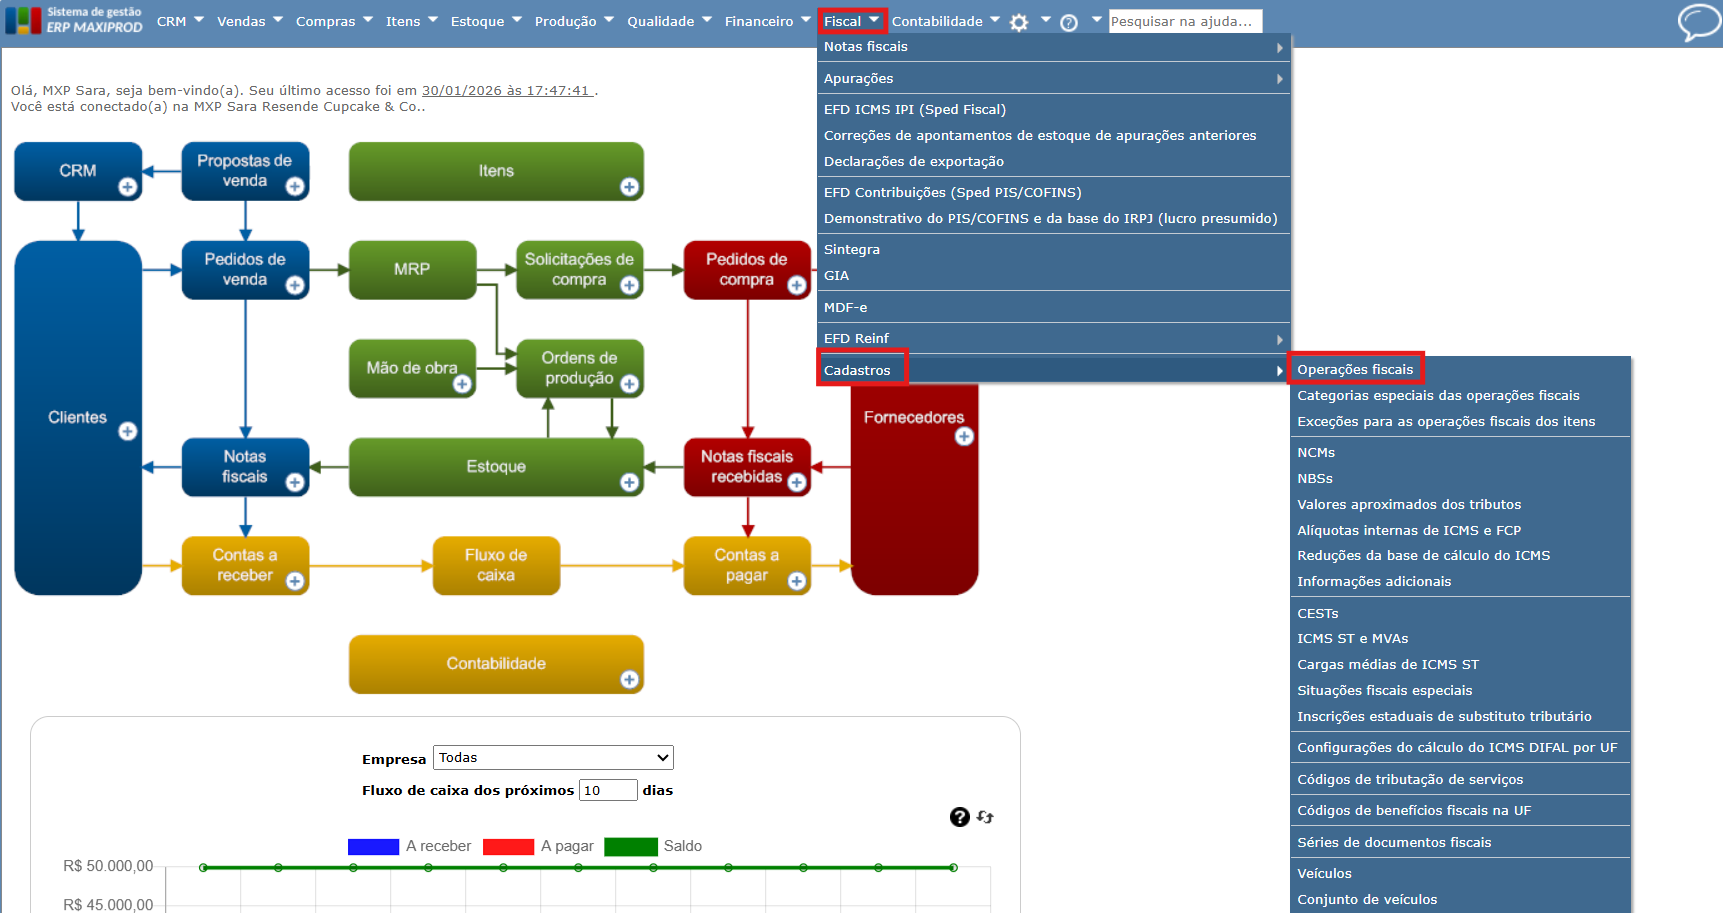Open the Financeiro dropdown menu
1723x913 pixels.
tap(768, 21)
